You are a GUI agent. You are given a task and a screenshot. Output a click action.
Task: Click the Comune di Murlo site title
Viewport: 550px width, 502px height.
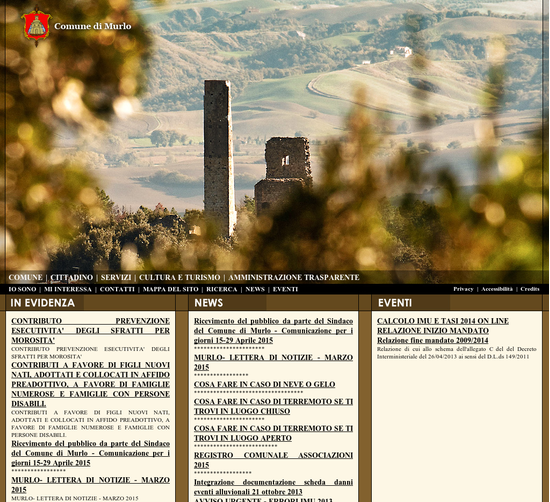pyautogui.click(x=93, y=26)
